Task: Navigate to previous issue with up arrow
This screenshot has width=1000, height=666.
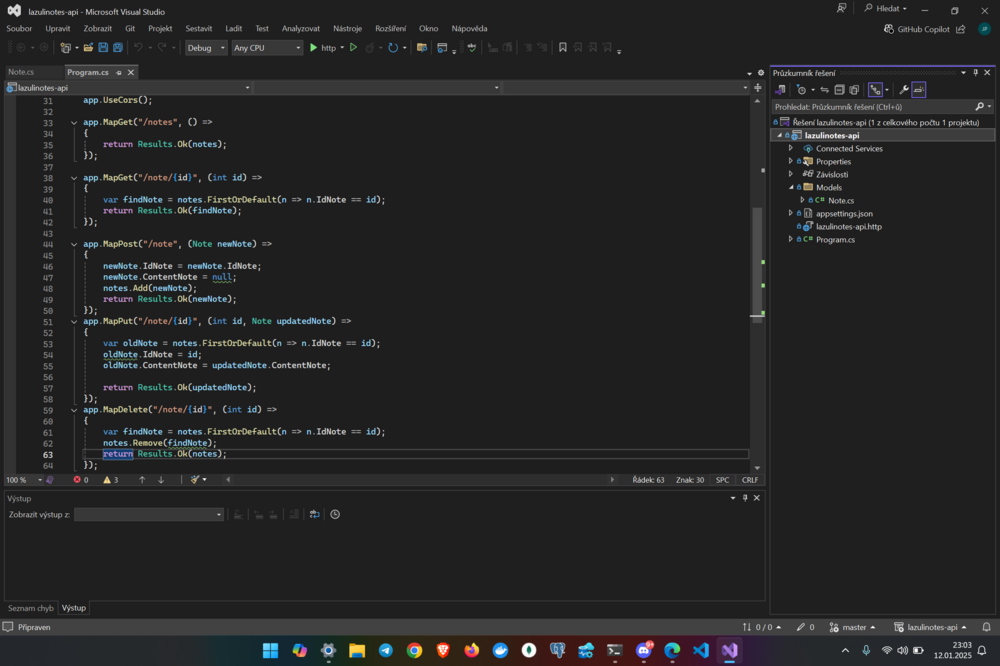Action: coord(142,480)
